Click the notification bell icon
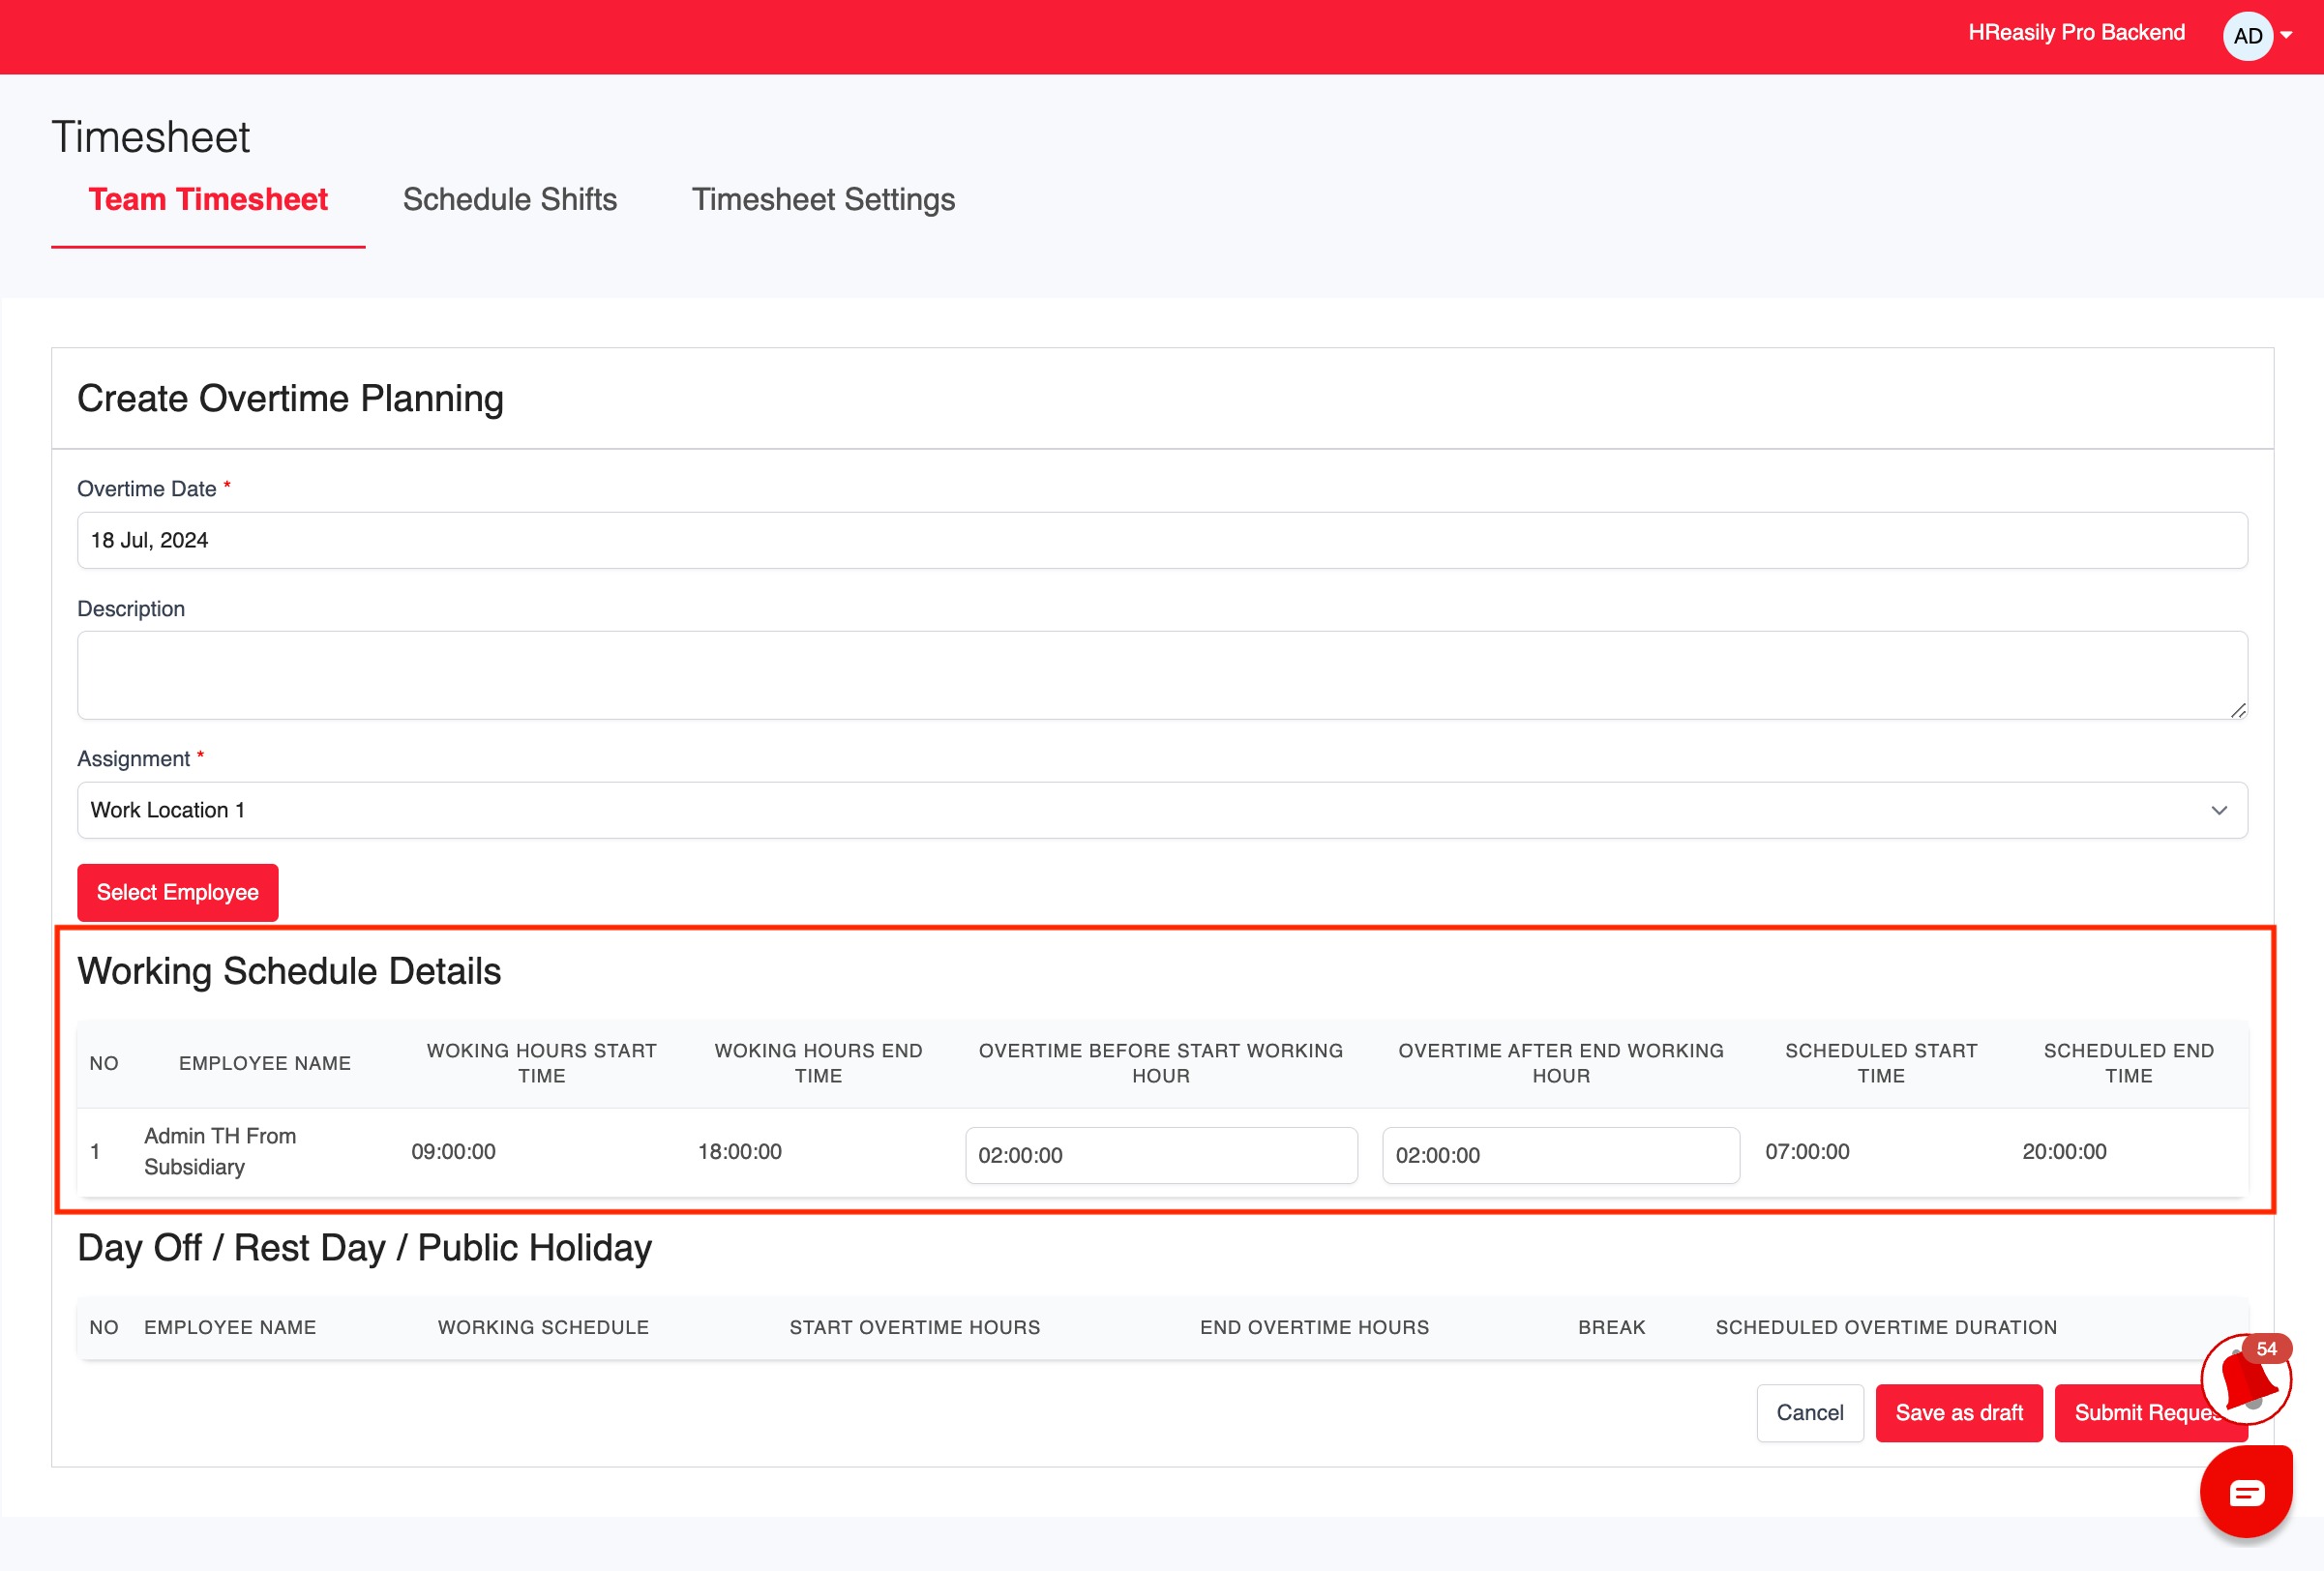Image resolution: width=2324 pixels, height=1571 pixels. [x=2246, y=1382]
